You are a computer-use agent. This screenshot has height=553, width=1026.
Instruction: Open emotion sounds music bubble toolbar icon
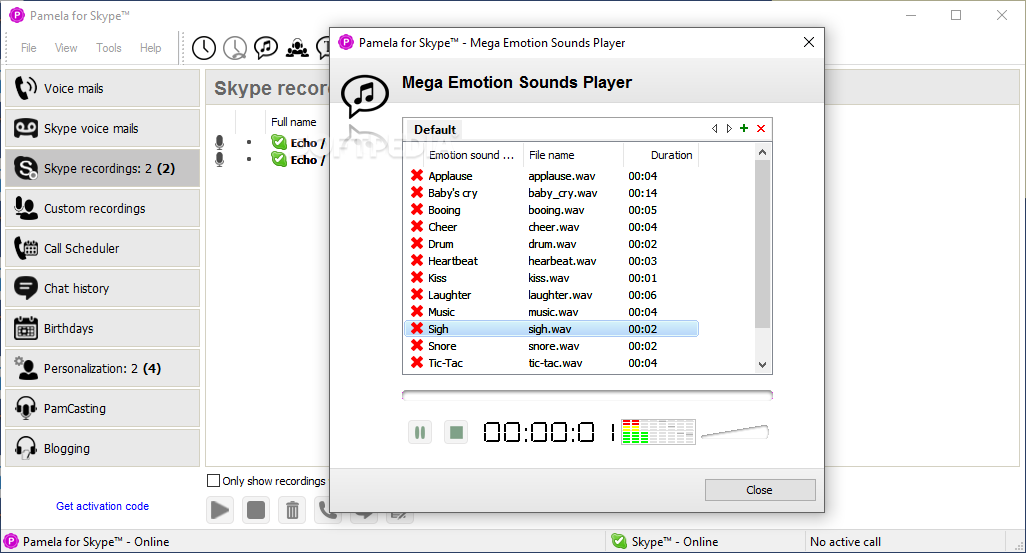[x=266, y=47]
